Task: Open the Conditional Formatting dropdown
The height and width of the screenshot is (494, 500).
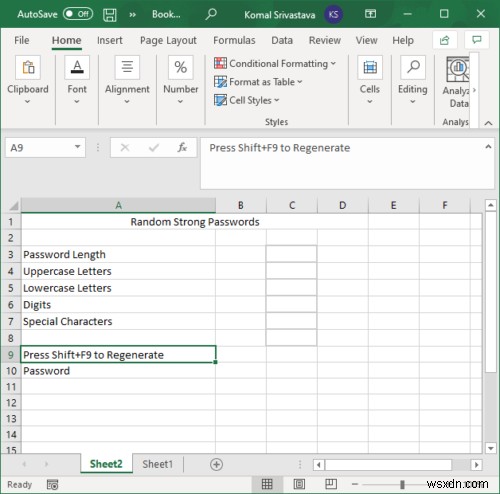Action: [x=275, y=63]
